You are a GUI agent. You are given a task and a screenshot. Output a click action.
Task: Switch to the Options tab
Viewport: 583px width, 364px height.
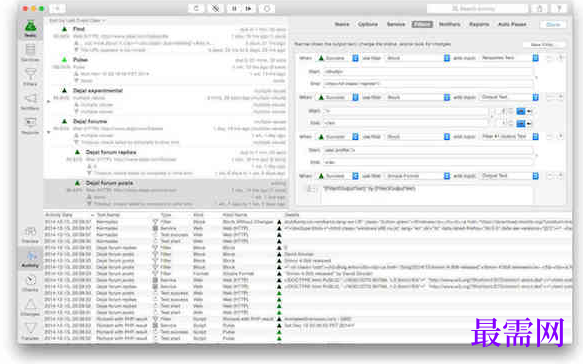[x=368, y=24]
